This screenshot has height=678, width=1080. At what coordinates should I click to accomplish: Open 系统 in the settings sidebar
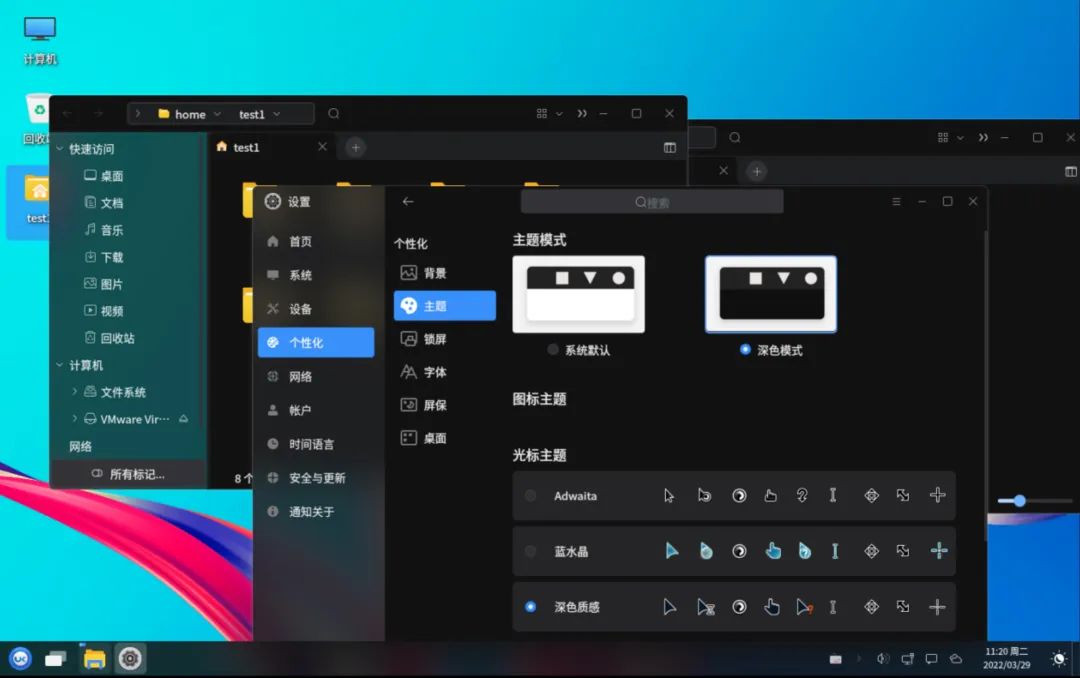(316, 275)
